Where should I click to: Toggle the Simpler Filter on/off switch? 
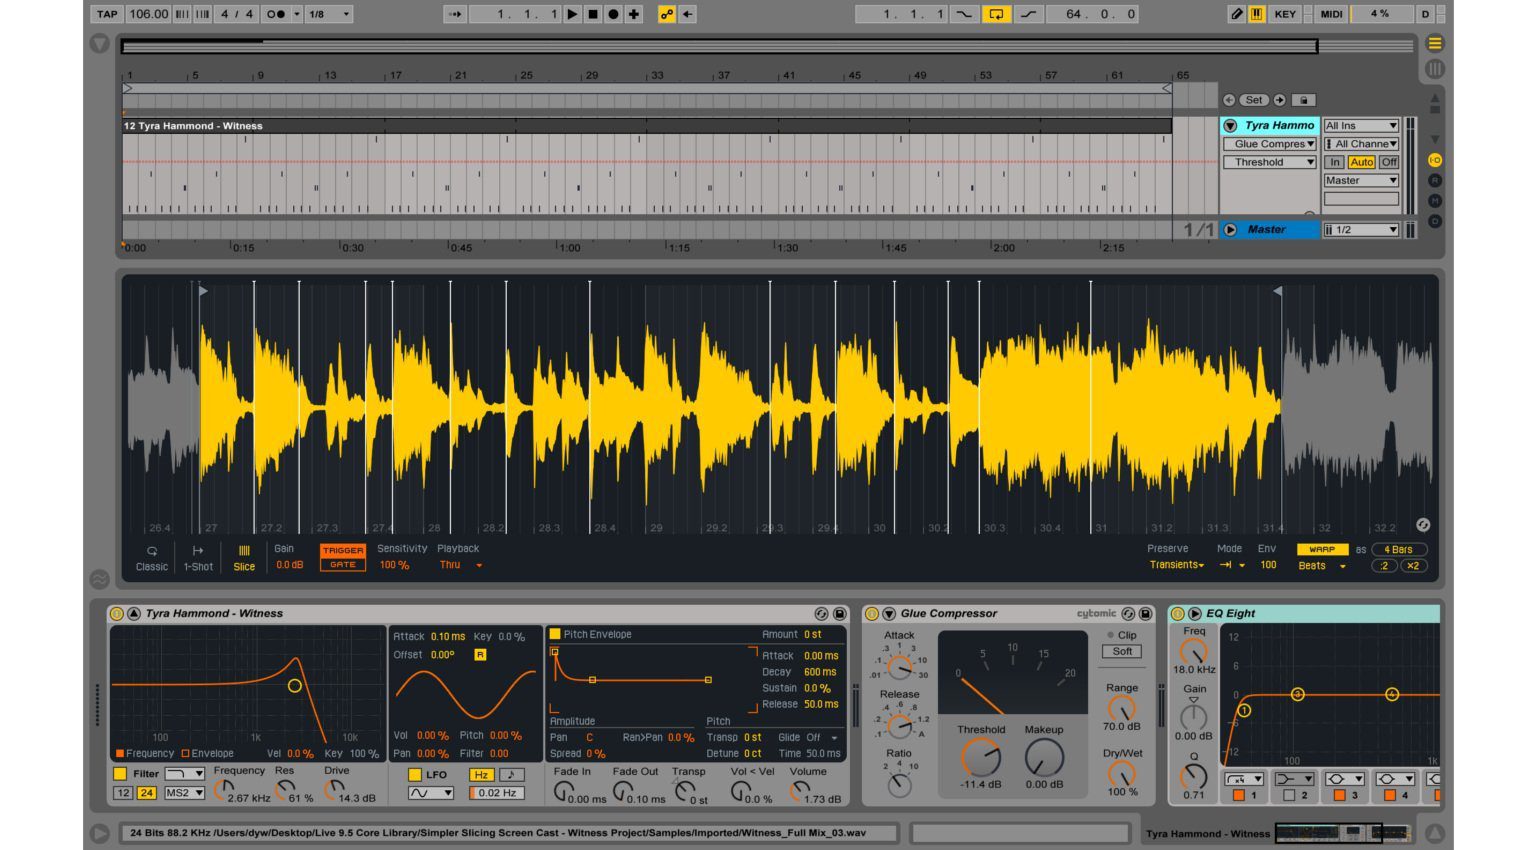click(x=121, y=774)
